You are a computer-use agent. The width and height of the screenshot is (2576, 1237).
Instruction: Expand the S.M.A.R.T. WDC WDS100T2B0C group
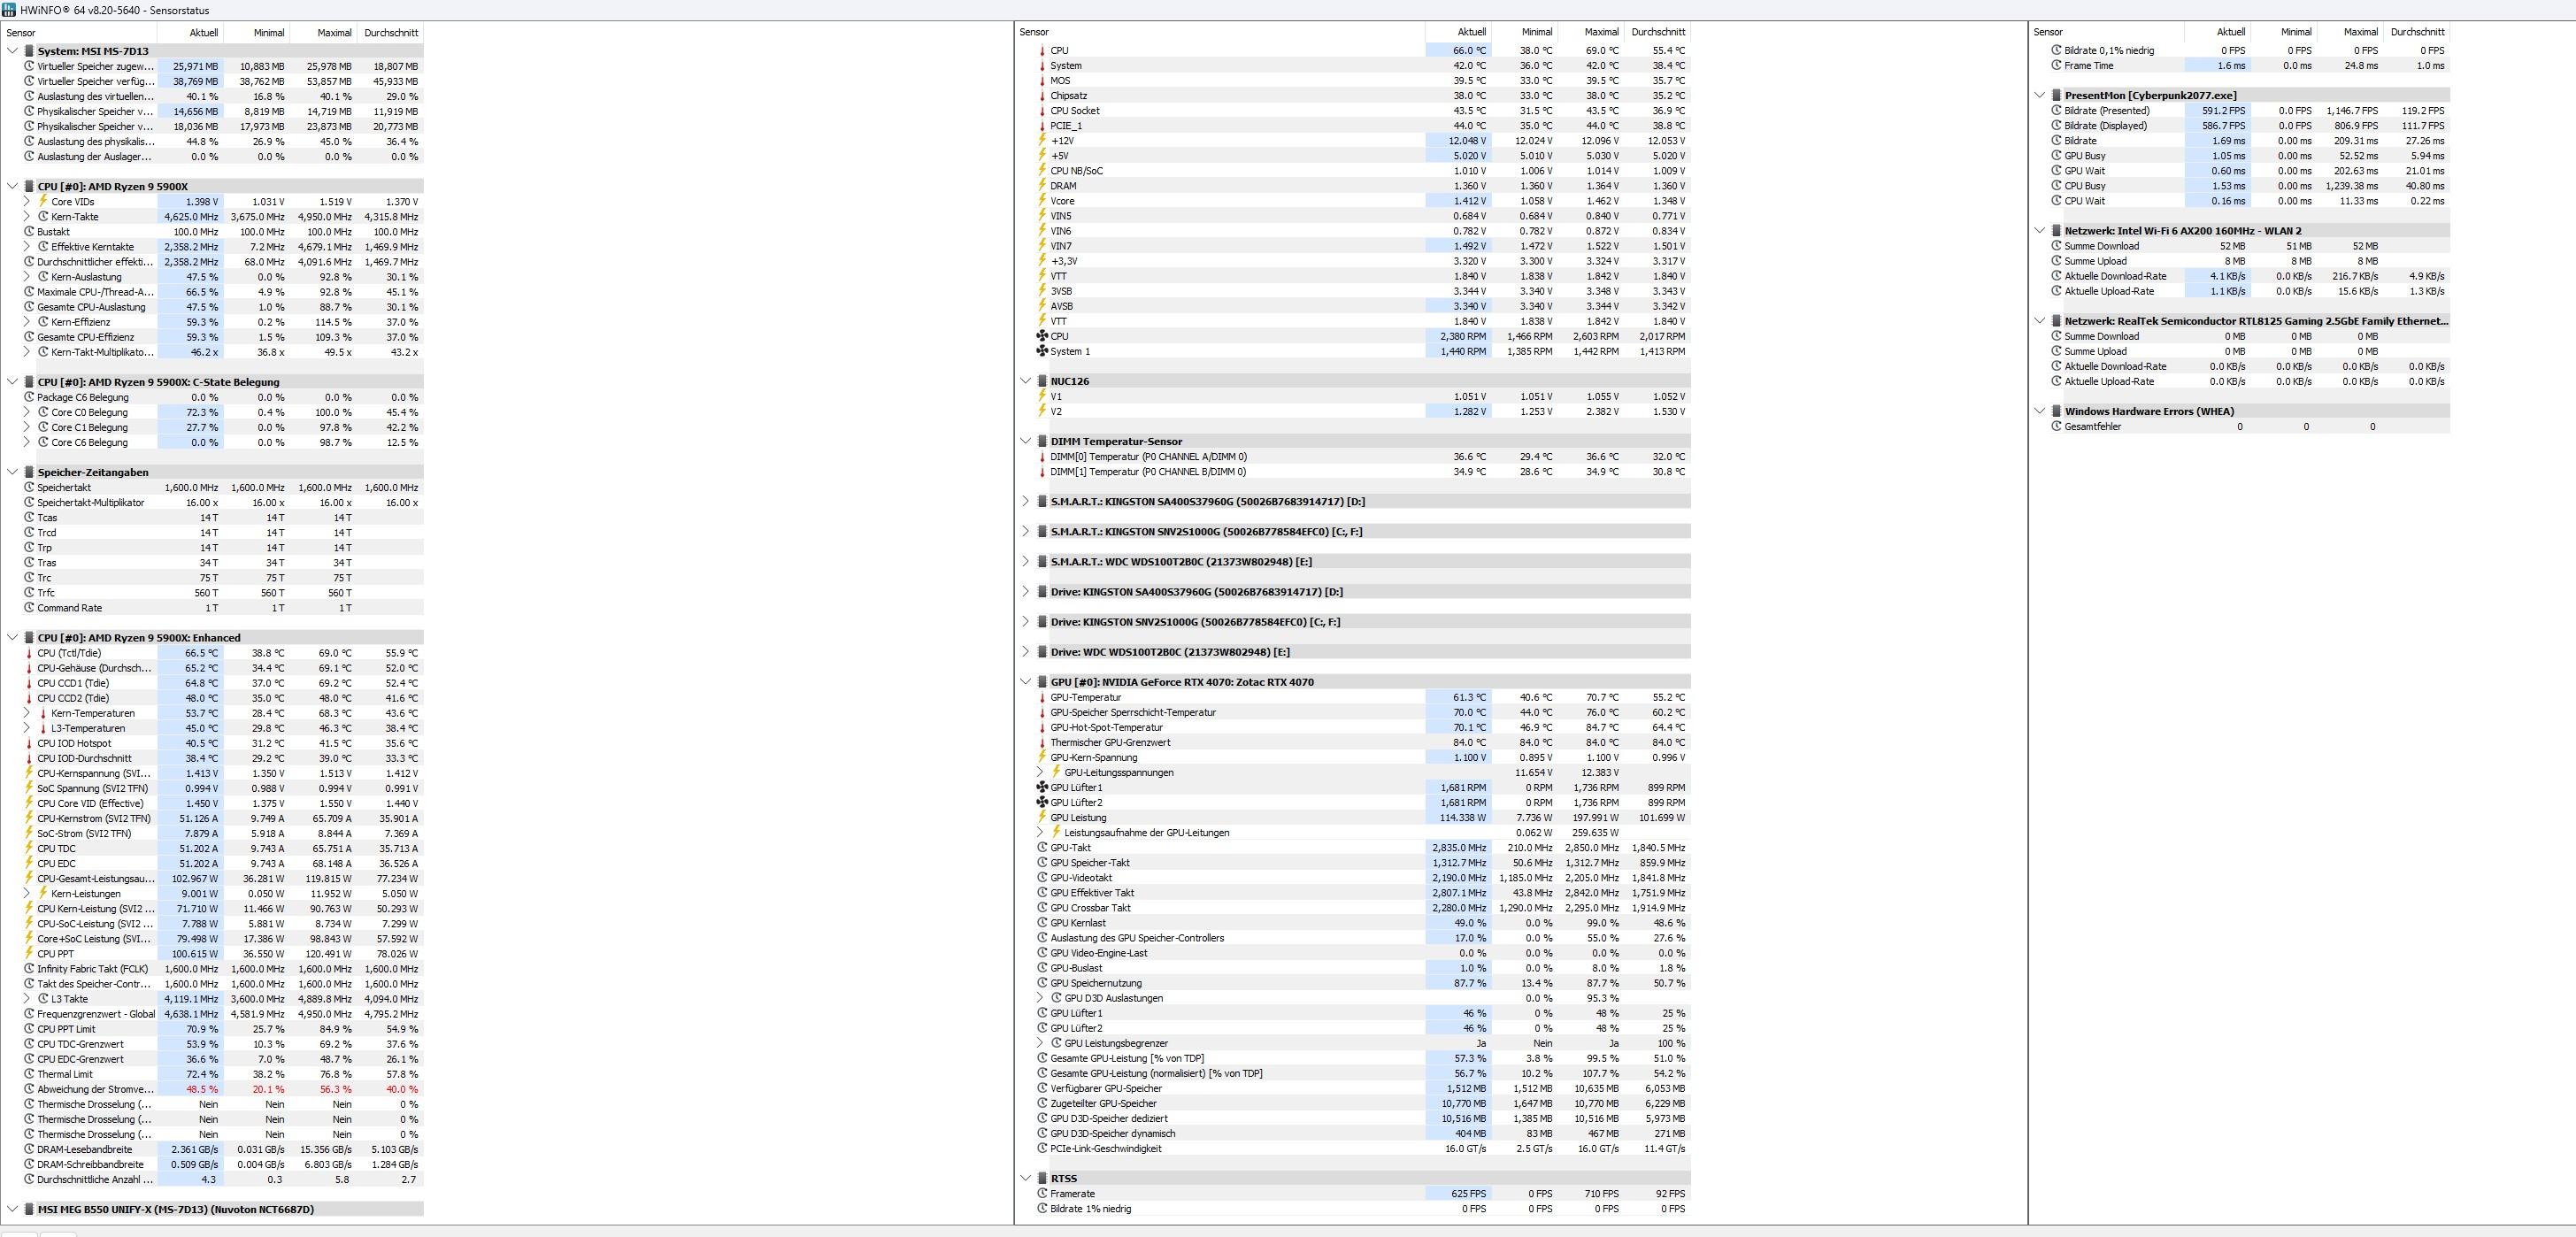coord(1025,561)
